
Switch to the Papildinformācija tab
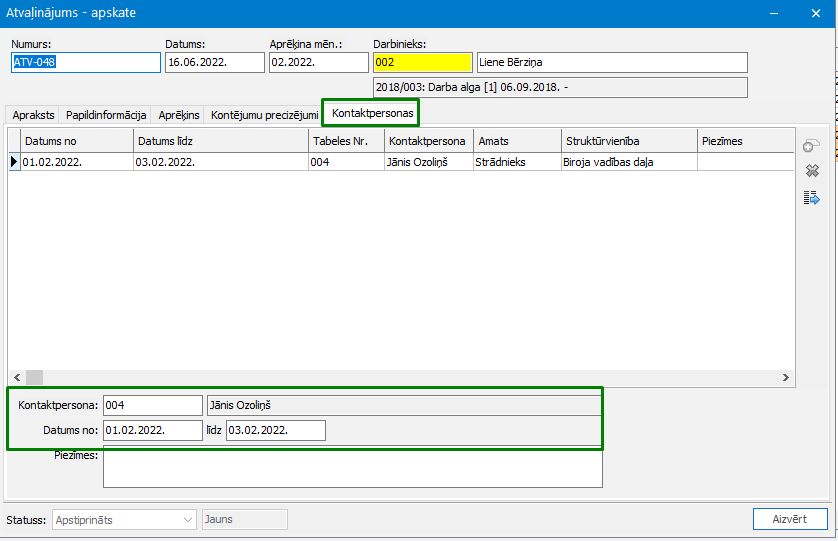point(106,115)
